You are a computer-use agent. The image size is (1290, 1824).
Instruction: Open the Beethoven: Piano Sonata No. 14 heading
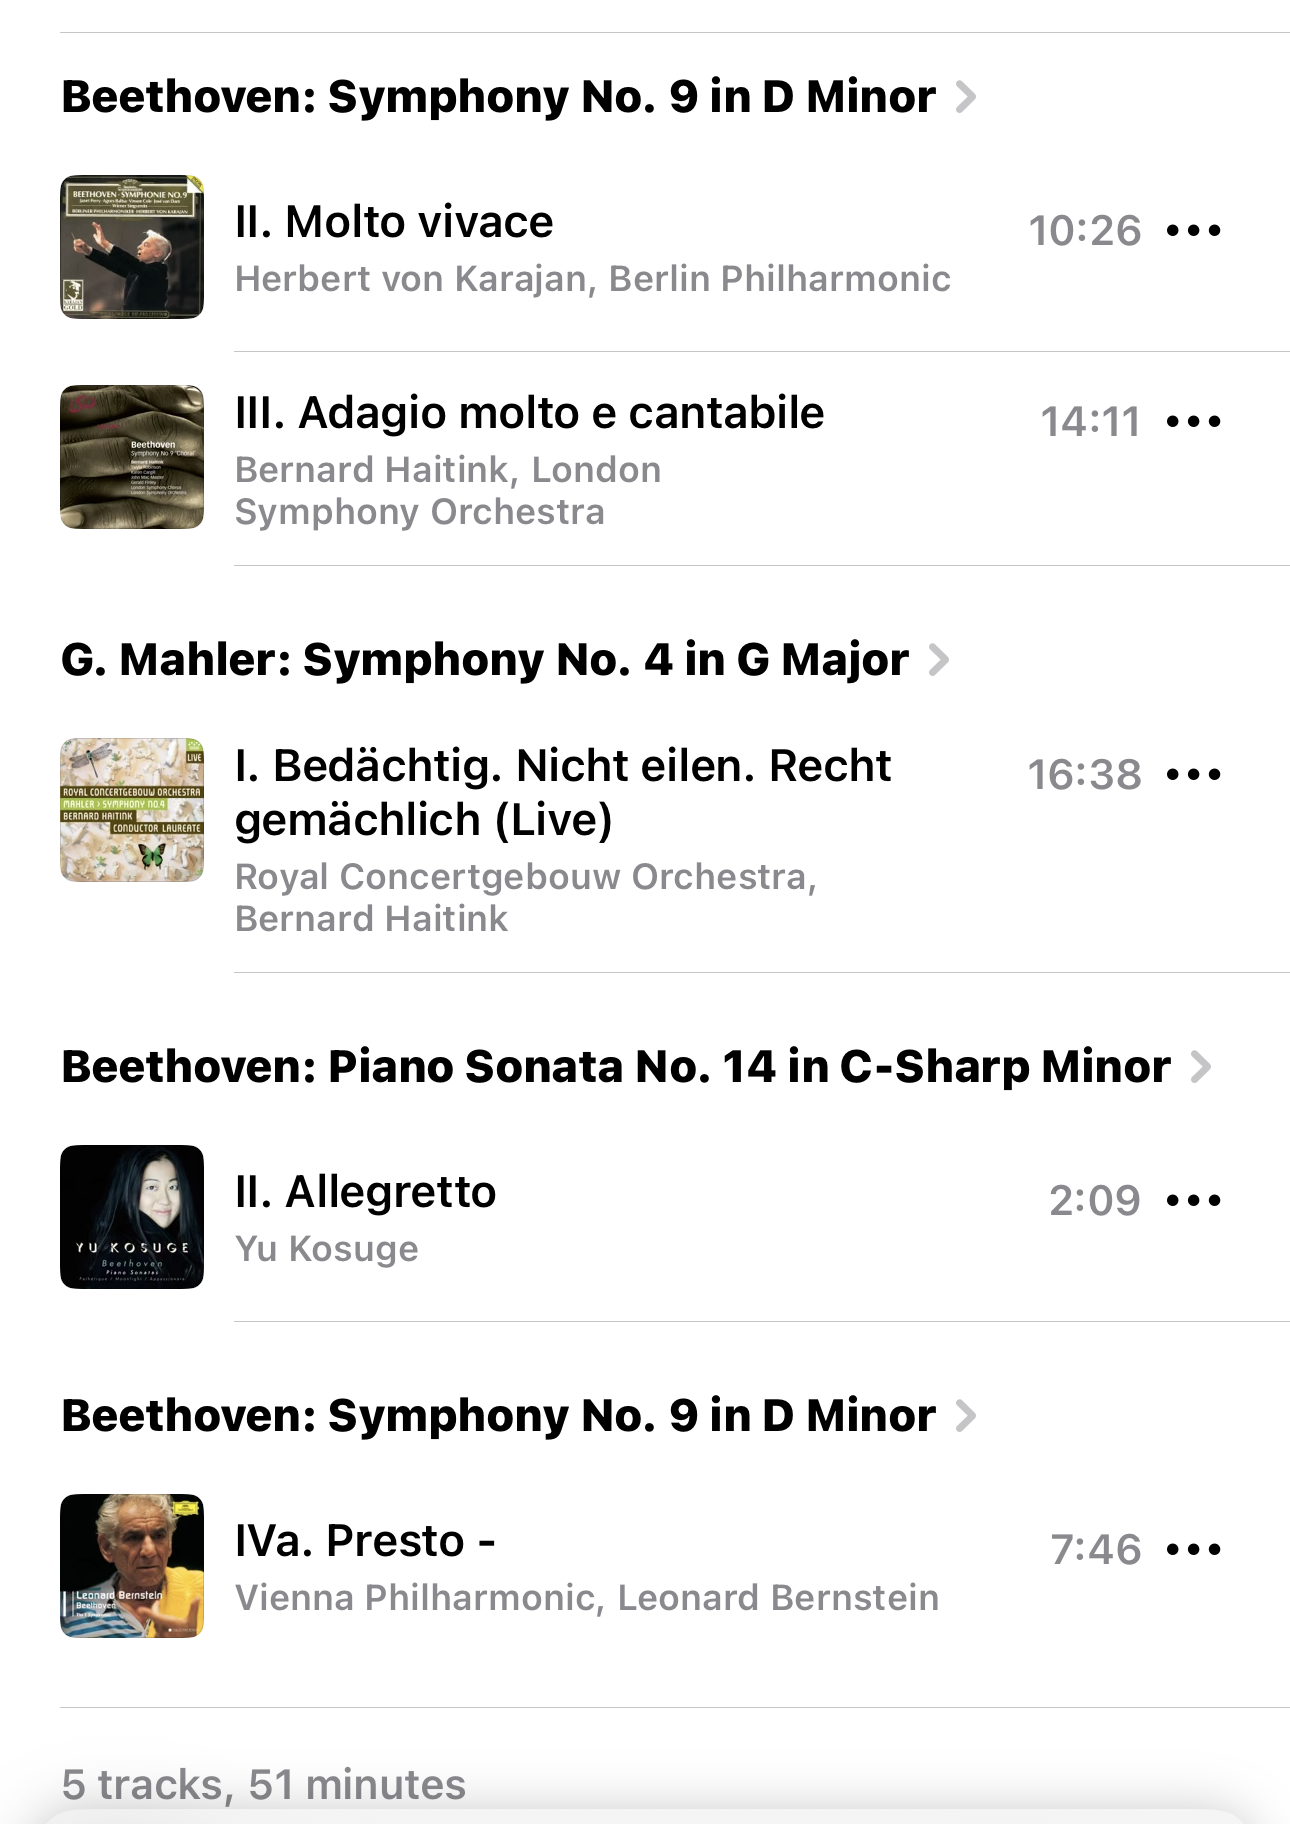(x=616, y=1067)
